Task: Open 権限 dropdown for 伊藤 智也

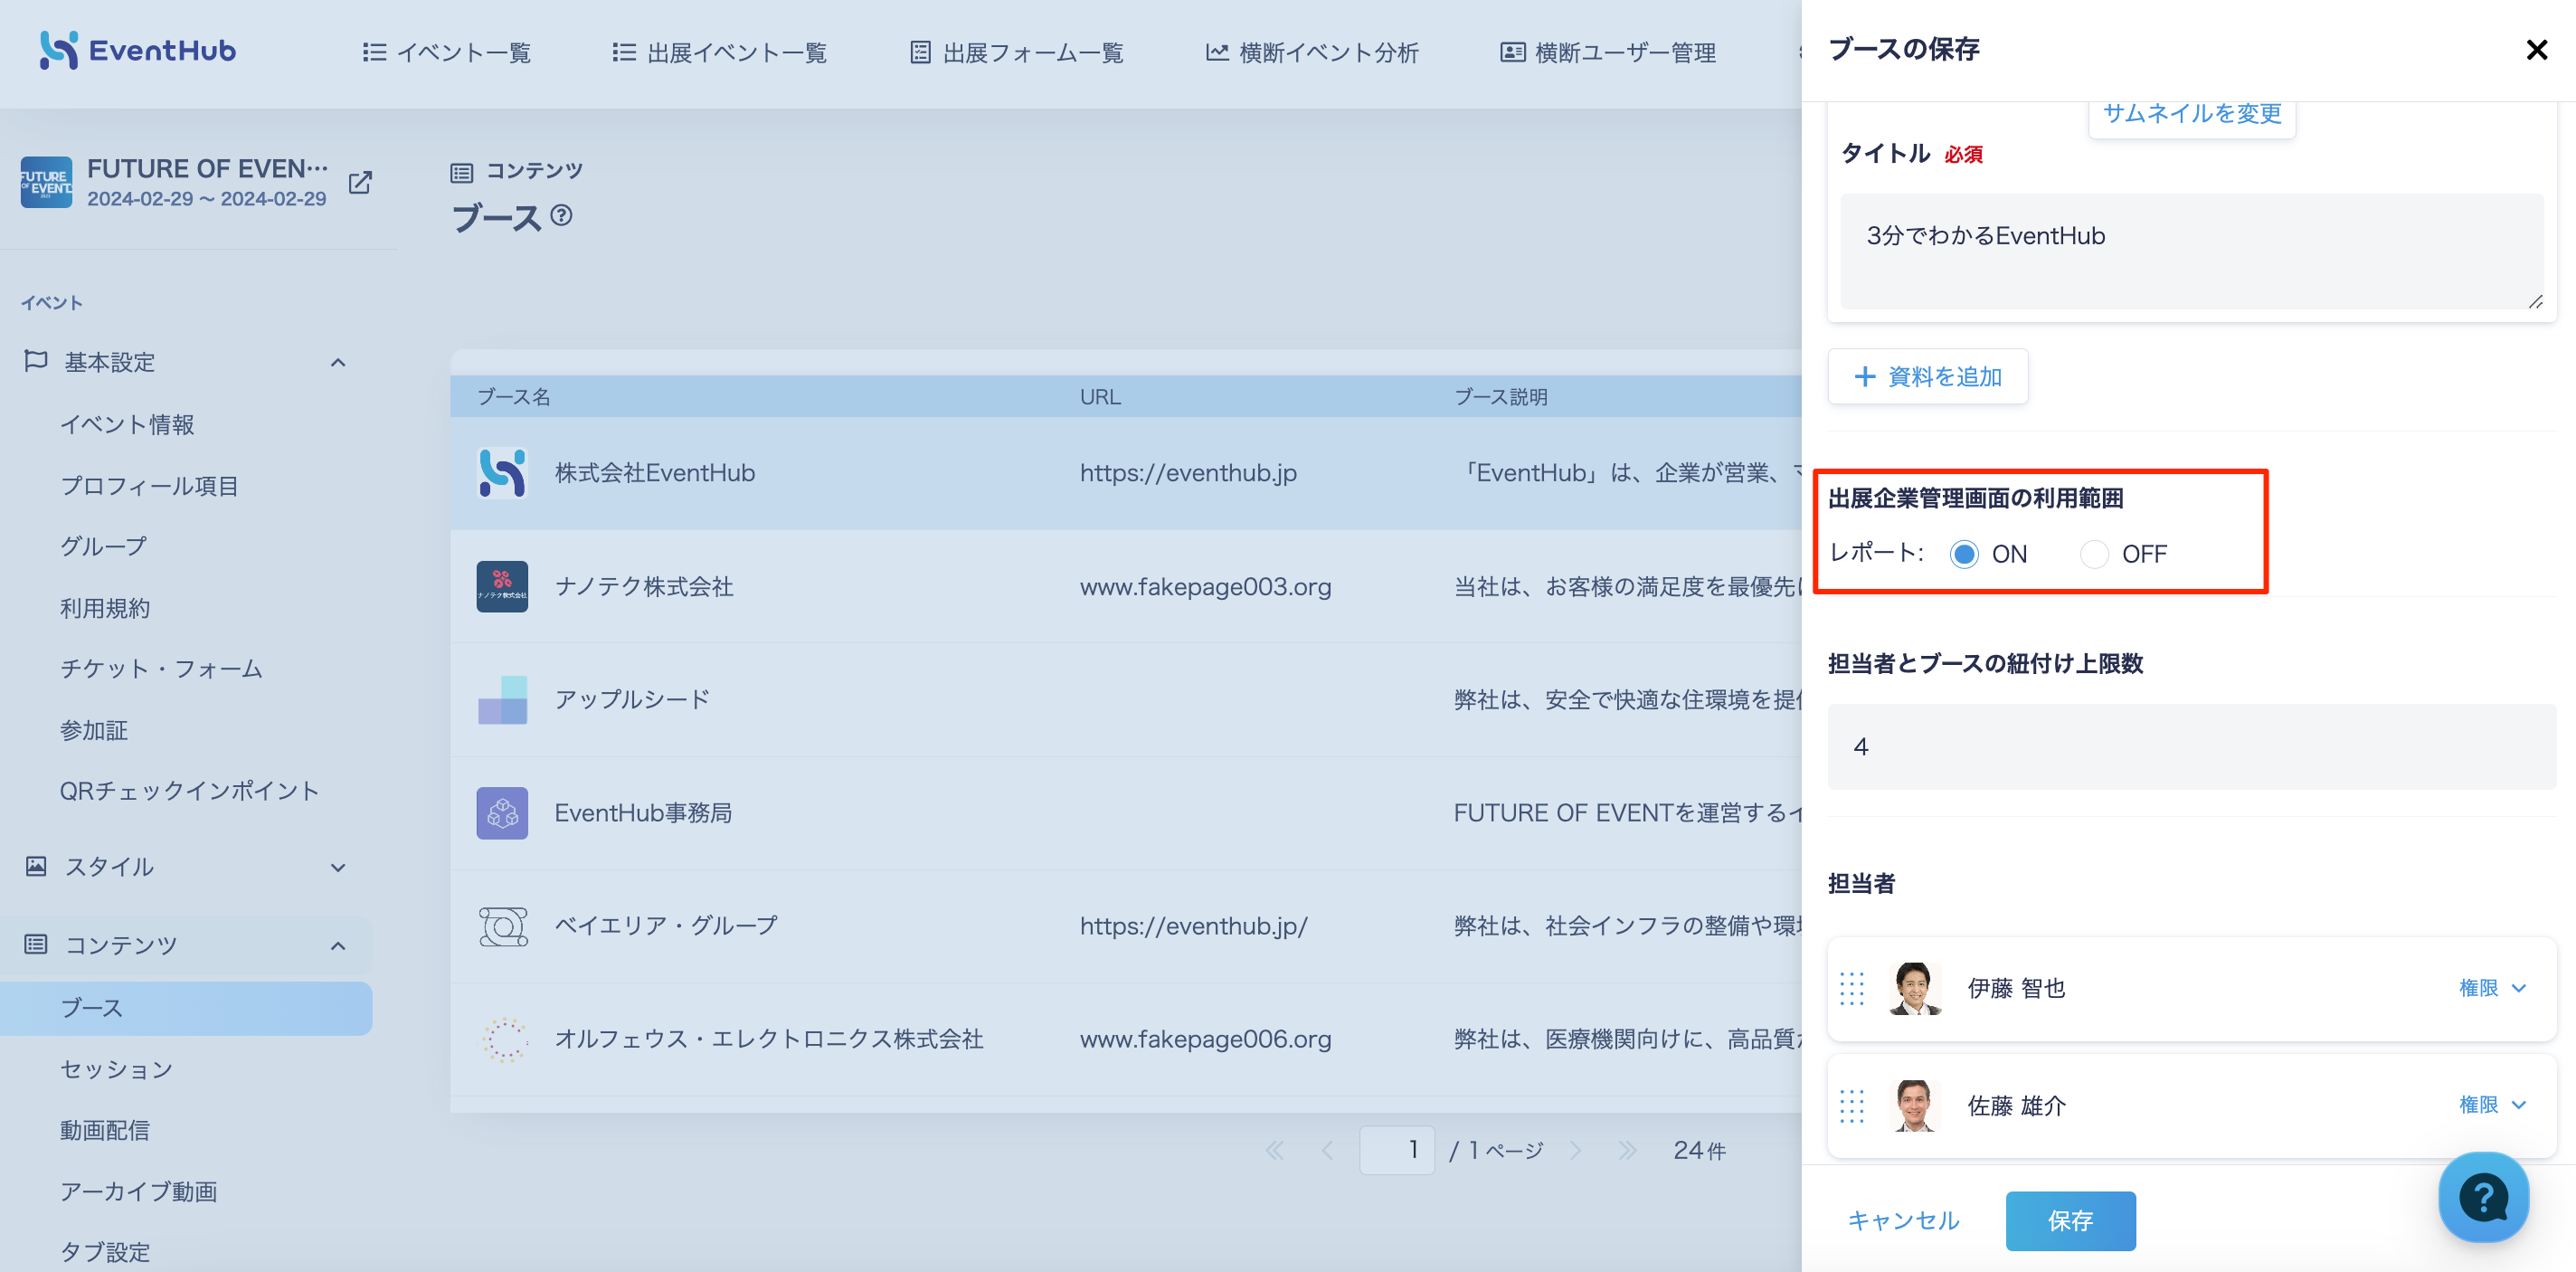Action: [x=2493, y=988]
